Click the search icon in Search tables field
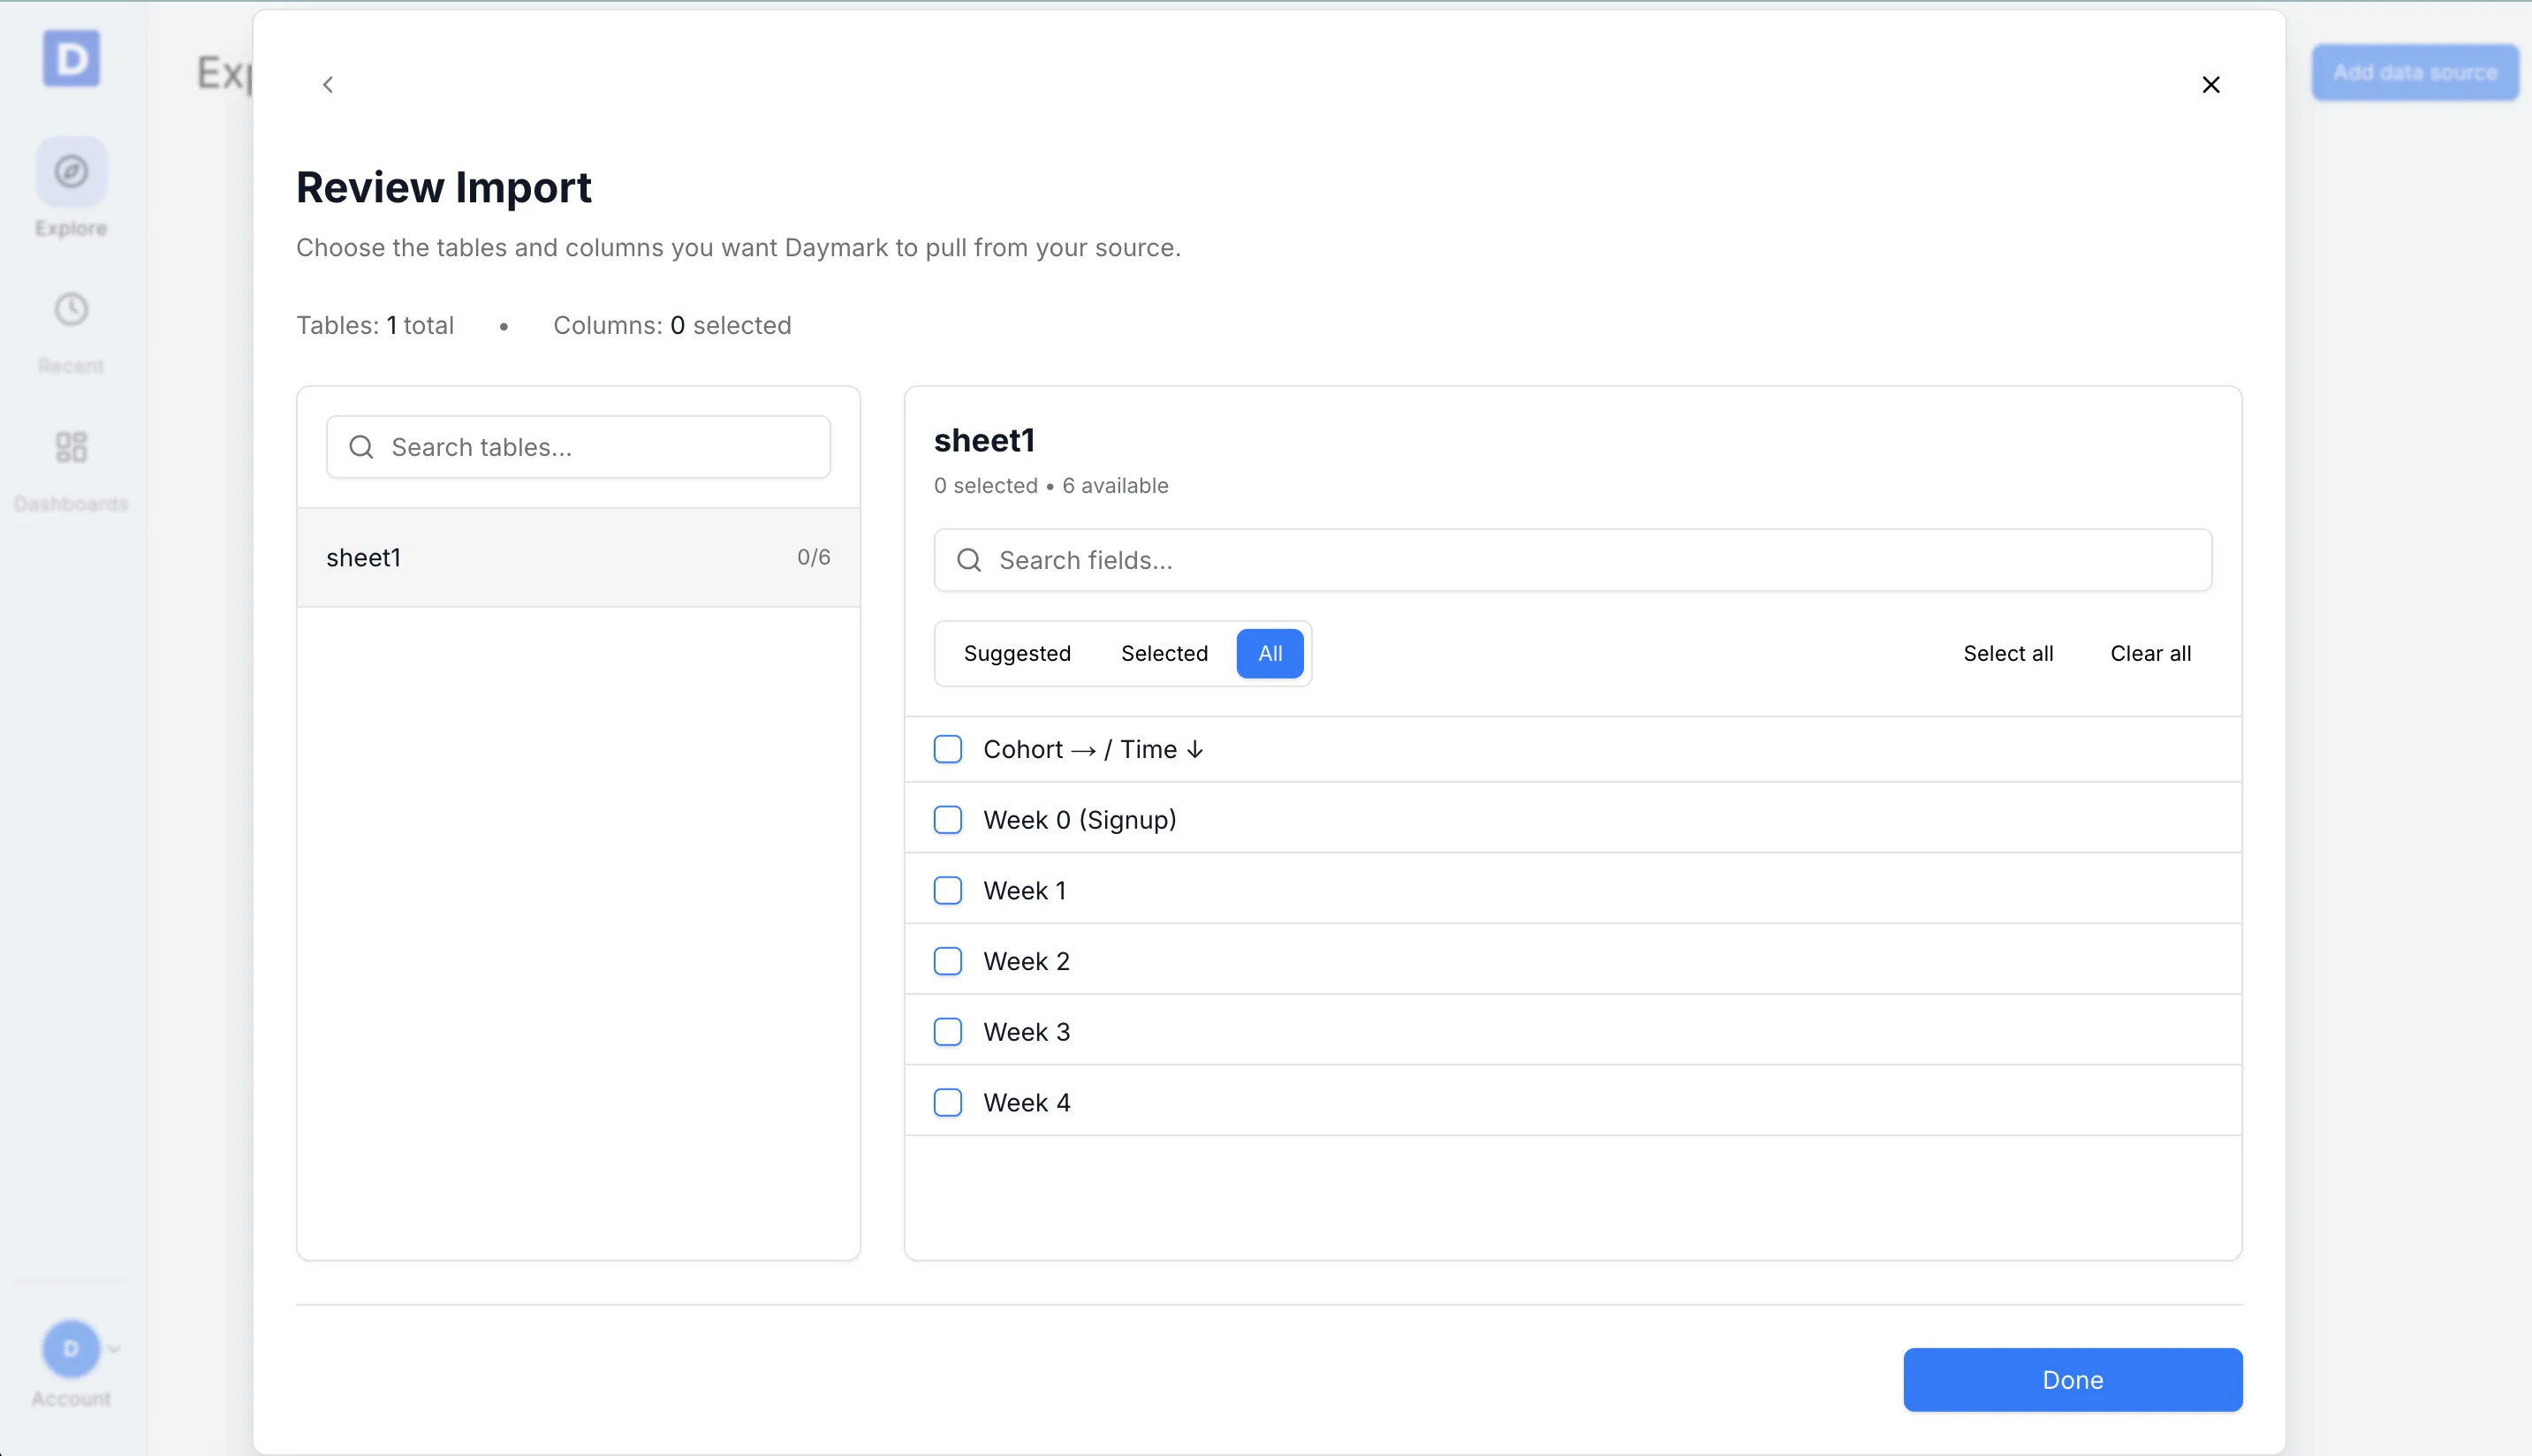 [361, 447]
